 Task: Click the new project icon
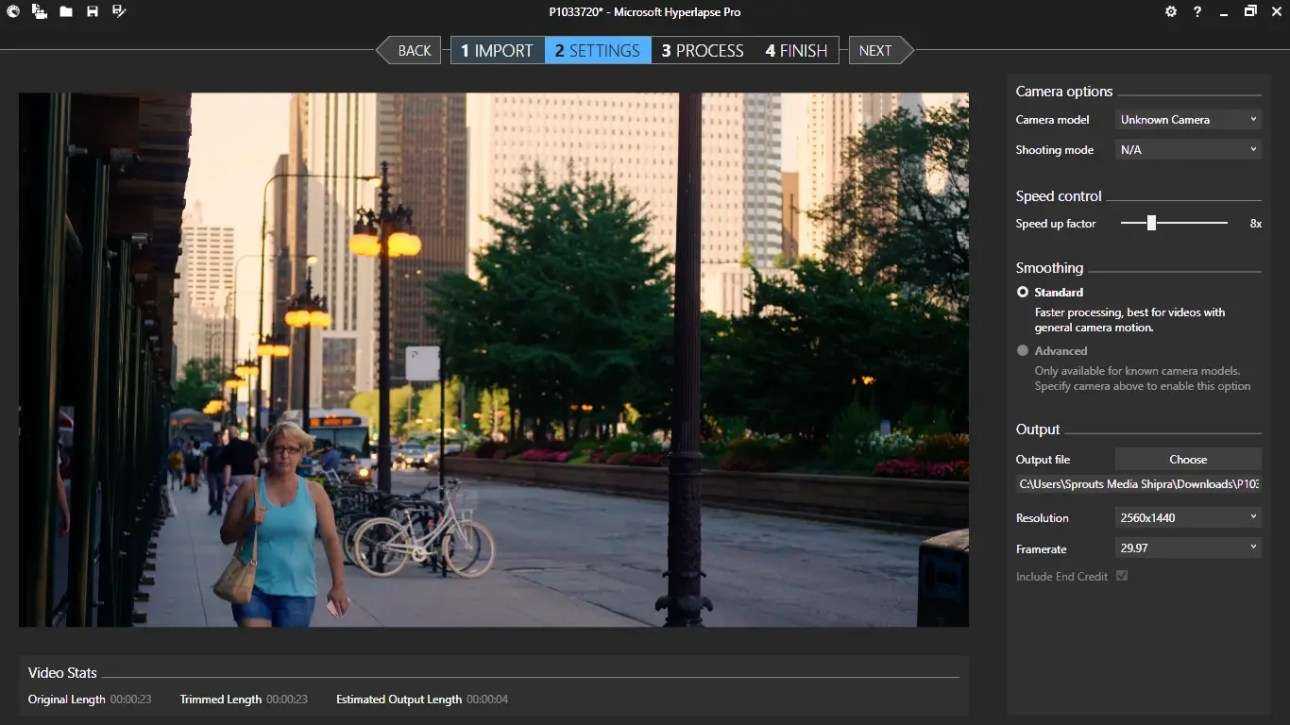(x=39, y=12)
